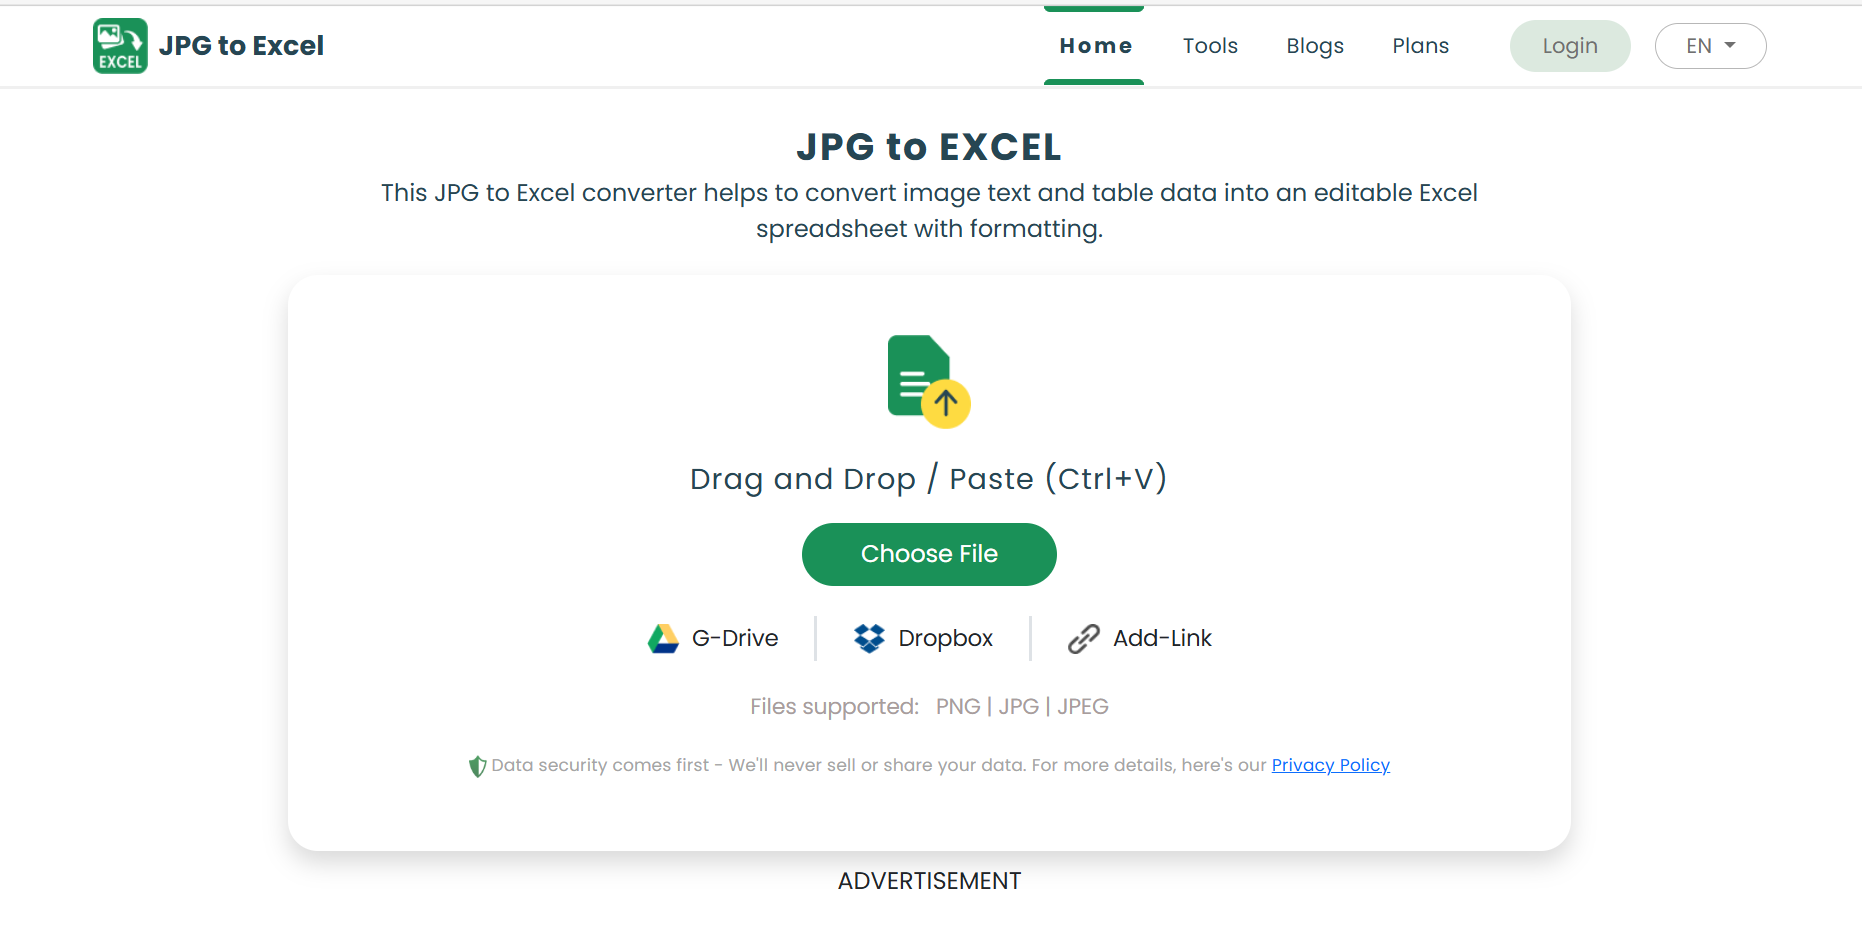Image resolution: width=1862 pixels, height=942 pixels.
Task: Open the Blogs section
Action: pos(1315,45)
